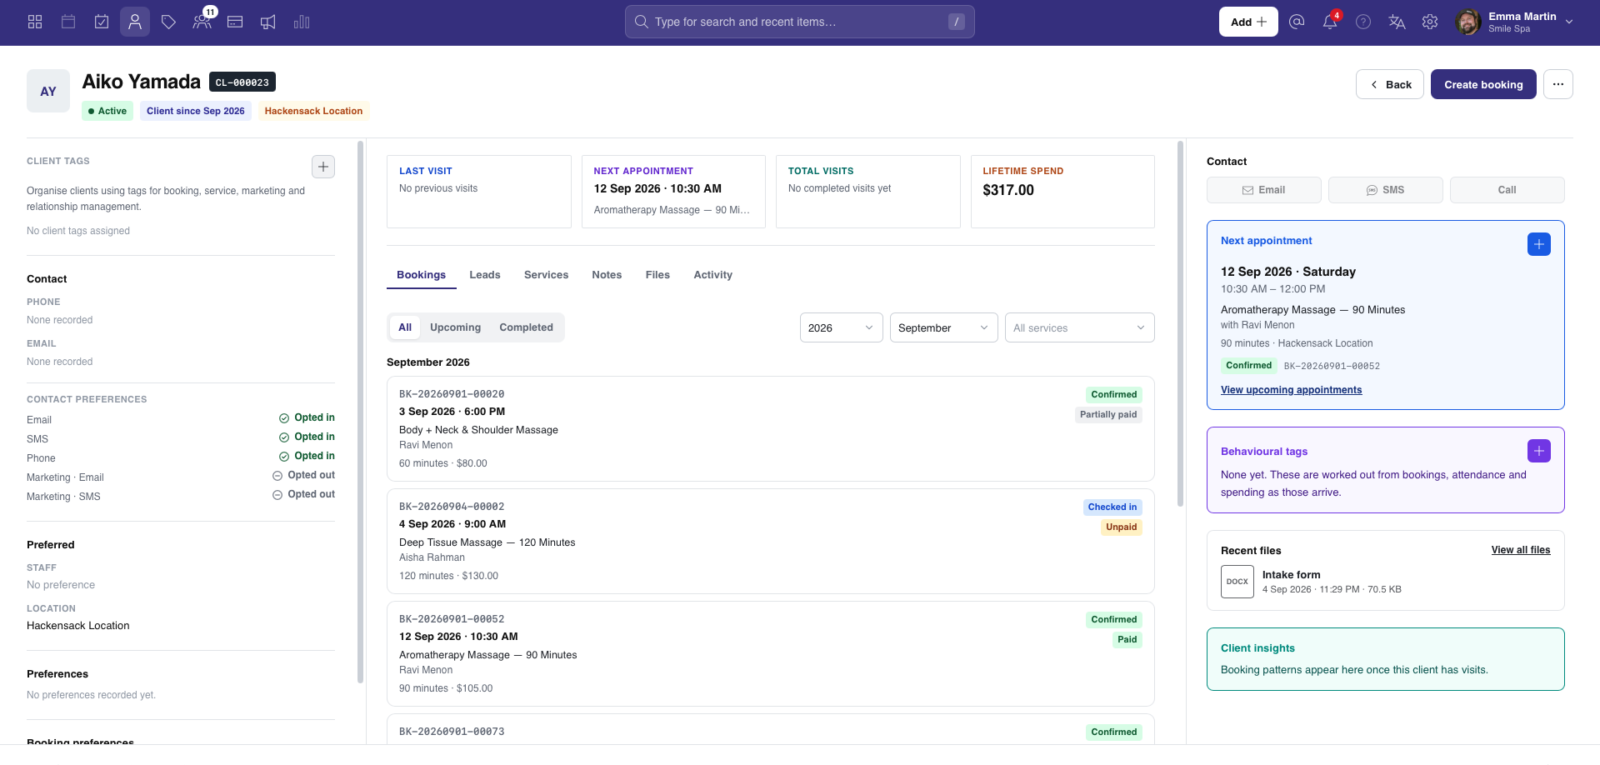Expand the Emma Martin account menu
The image size is (1600, 765).
(1515, 22)
